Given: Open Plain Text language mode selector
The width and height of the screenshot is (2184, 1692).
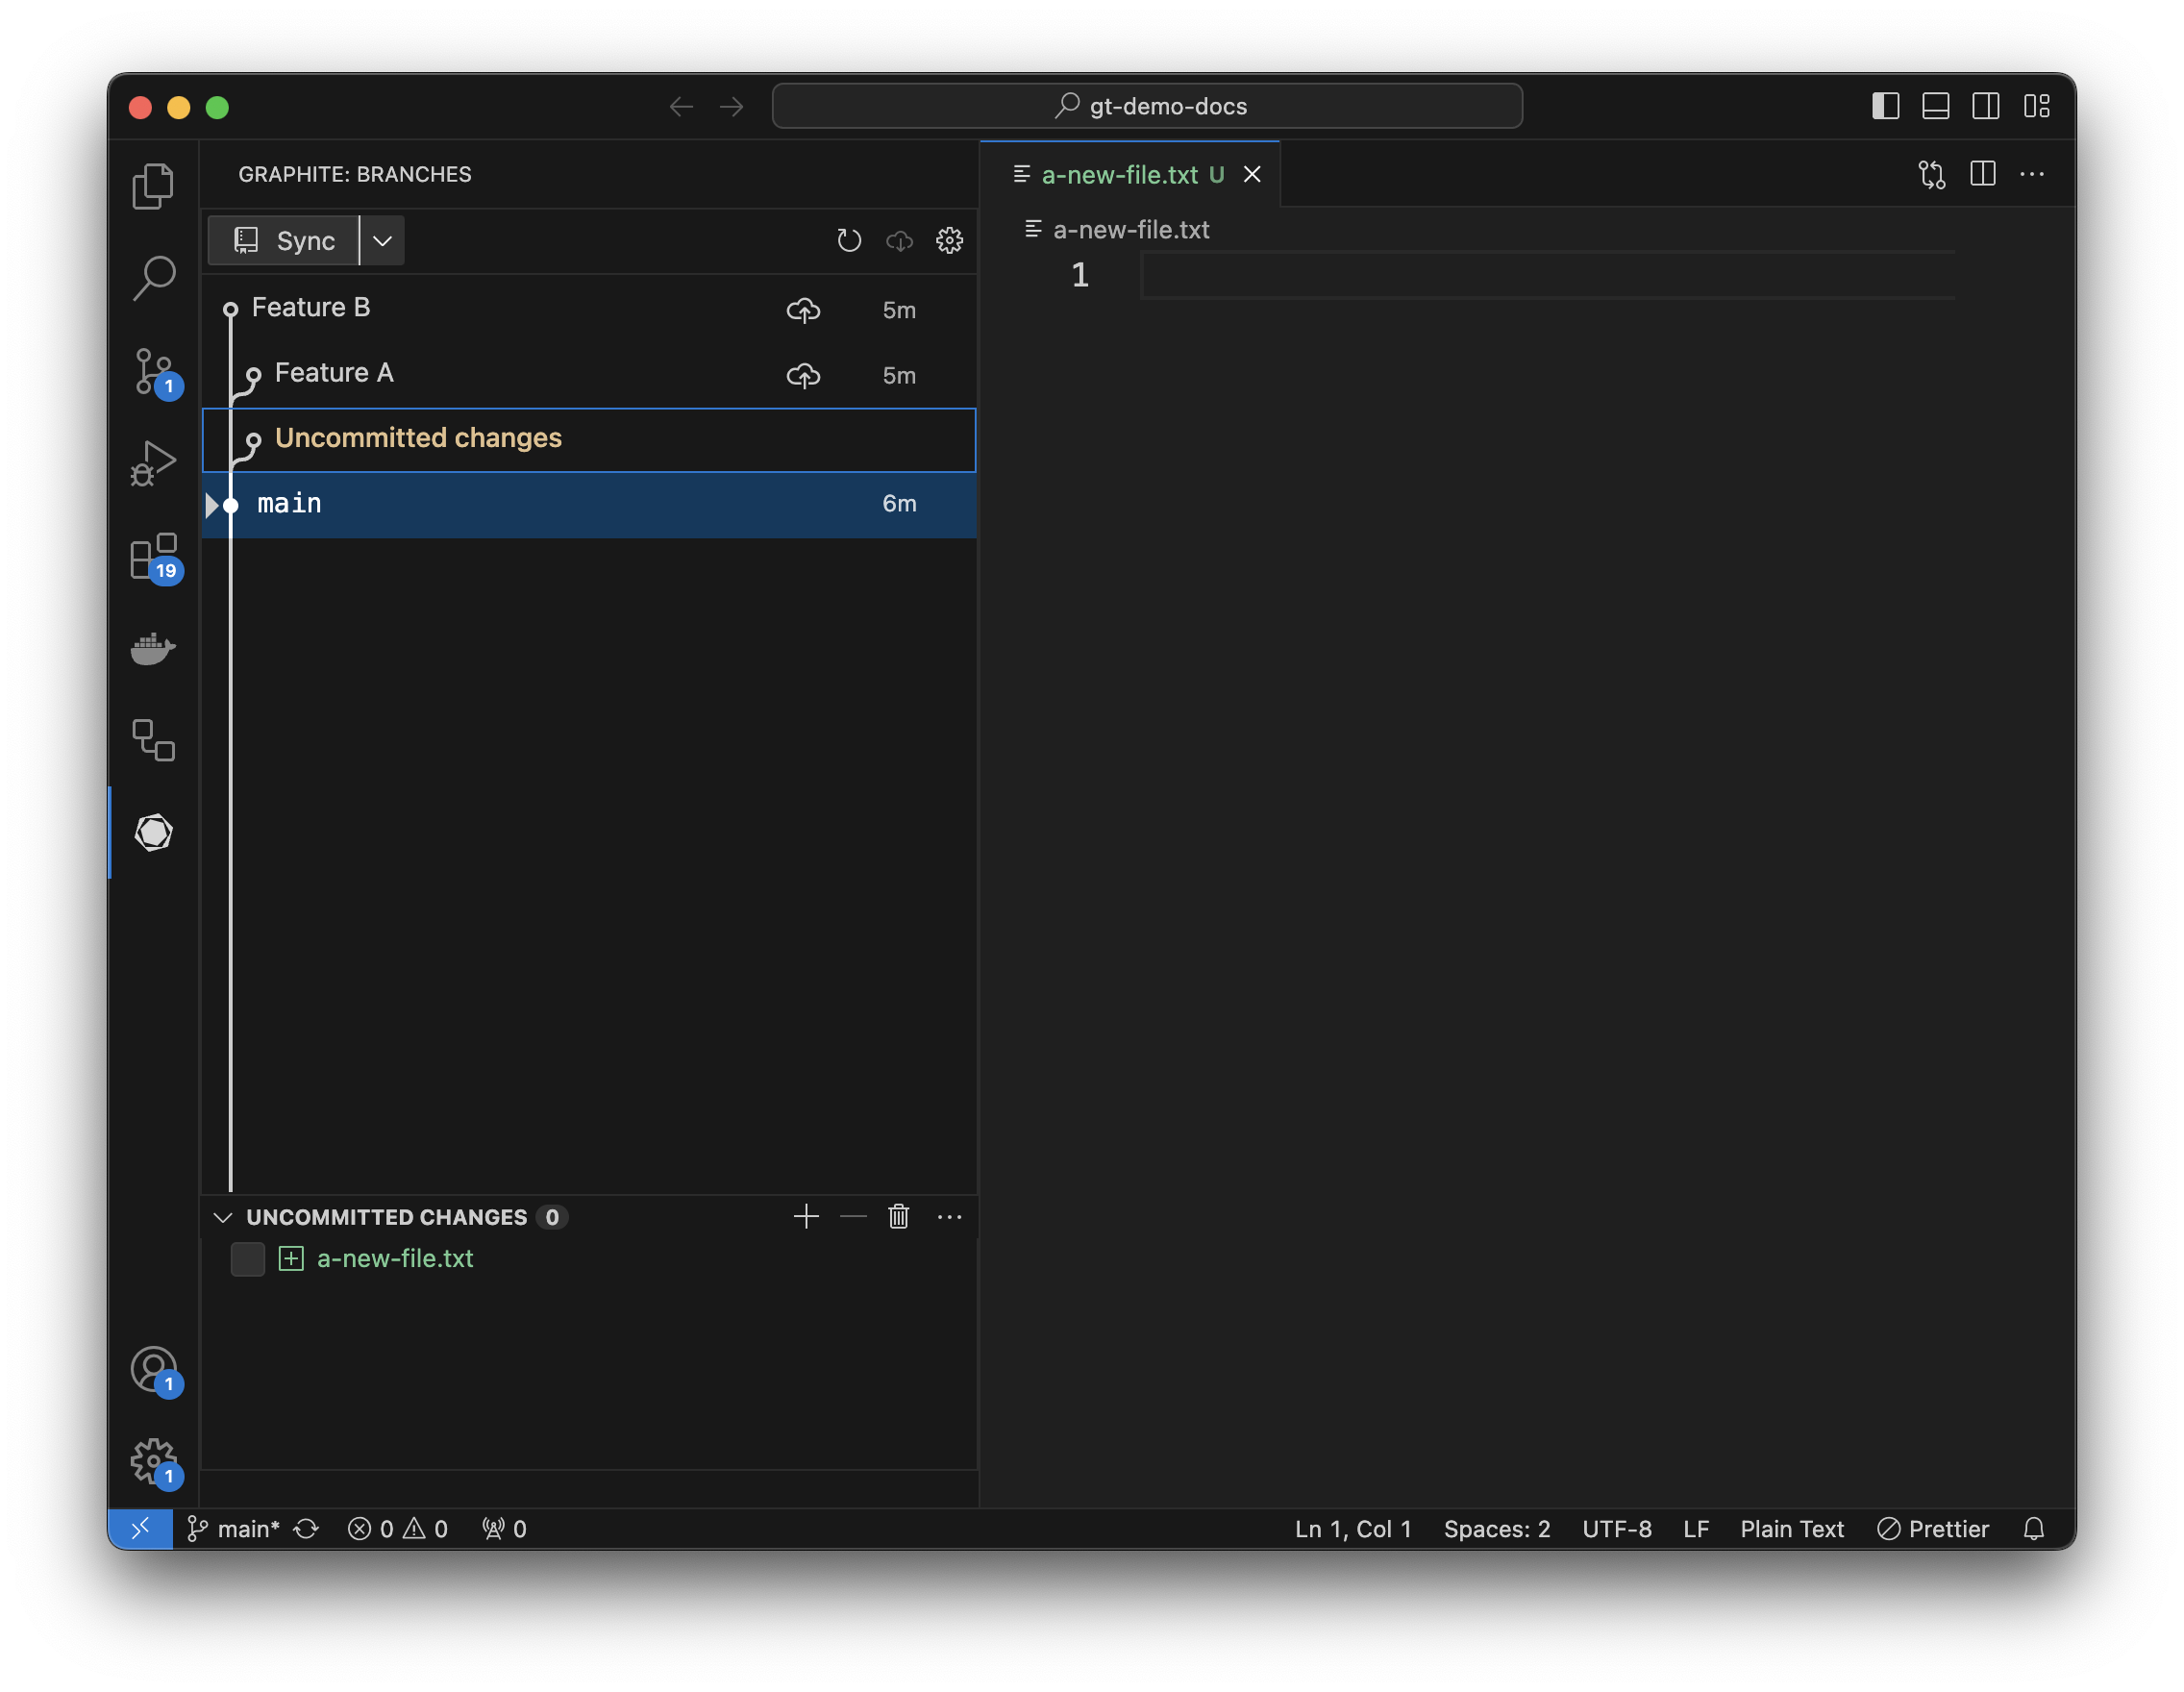Looking at the screenshot, I should (x=1791, y=1529).
